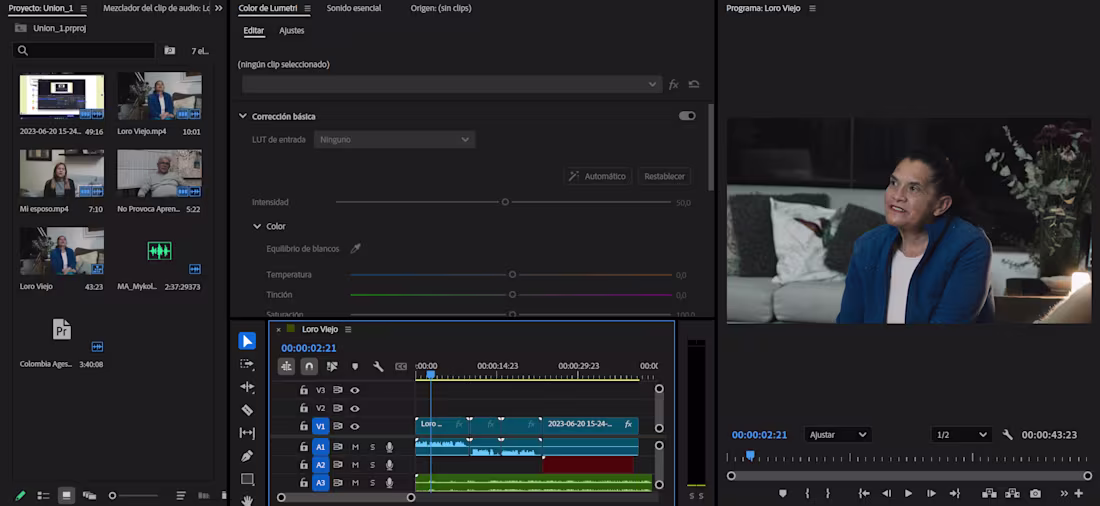Select the Ripple Edit tool
1100x506 pixels.
[247, 387]
